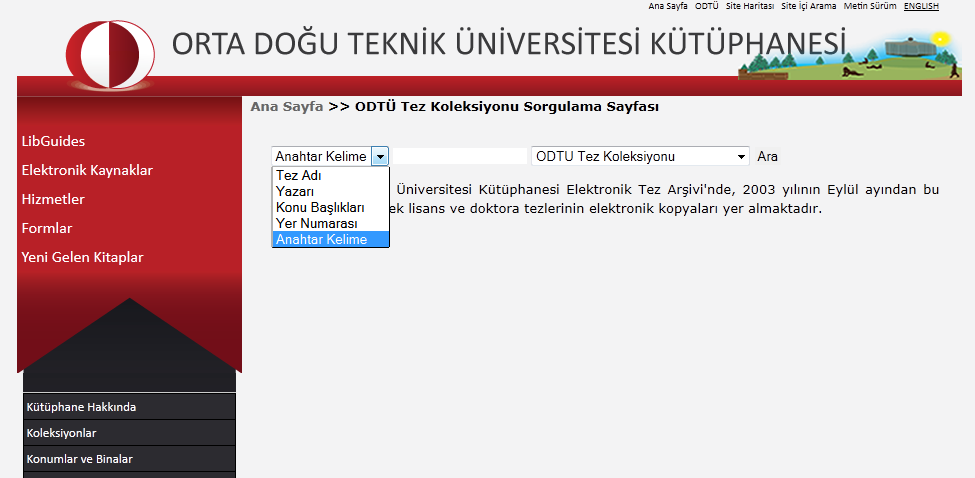
Task: Open Site içi Arama link
Action: point(808,6)
